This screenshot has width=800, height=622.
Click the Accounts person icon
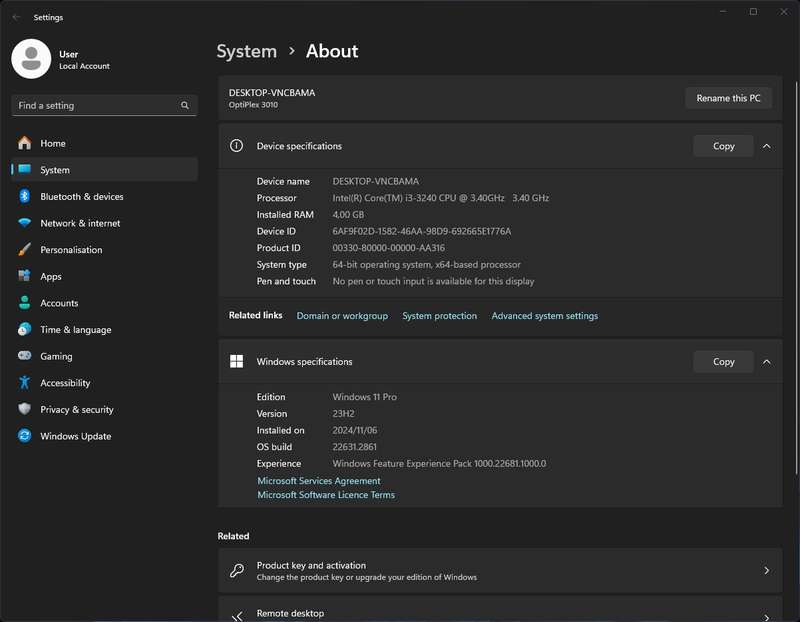[24, 303]
